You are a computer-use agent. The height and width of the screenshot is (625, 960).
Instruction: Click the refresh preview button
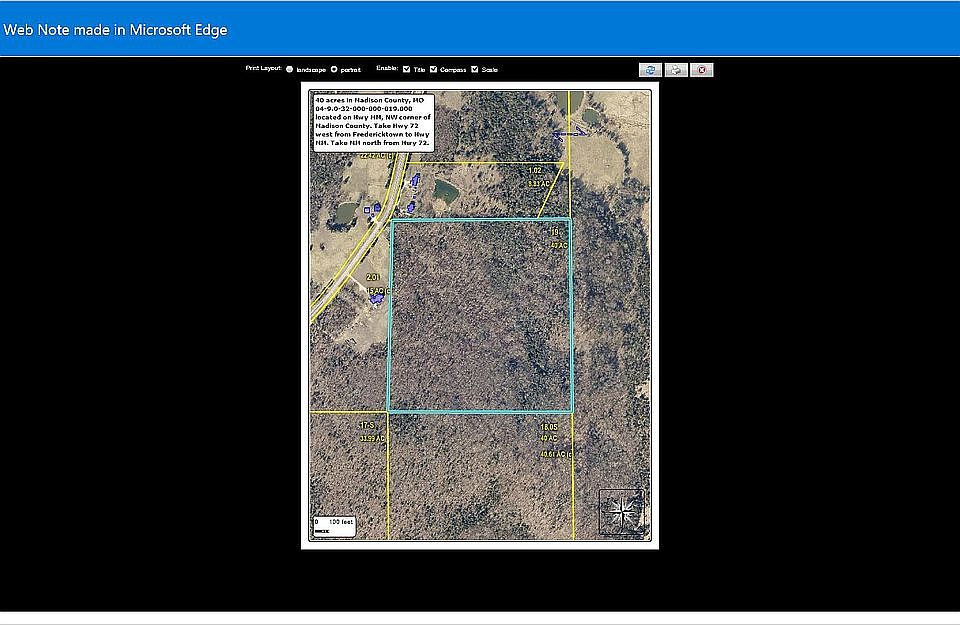[650, 70]
